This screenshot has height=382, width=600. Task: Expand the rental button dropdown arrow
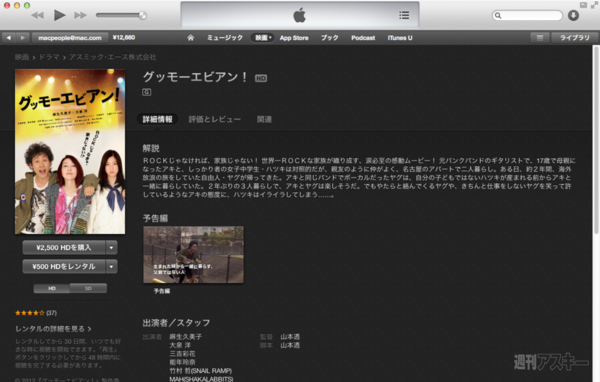(111, 266)
